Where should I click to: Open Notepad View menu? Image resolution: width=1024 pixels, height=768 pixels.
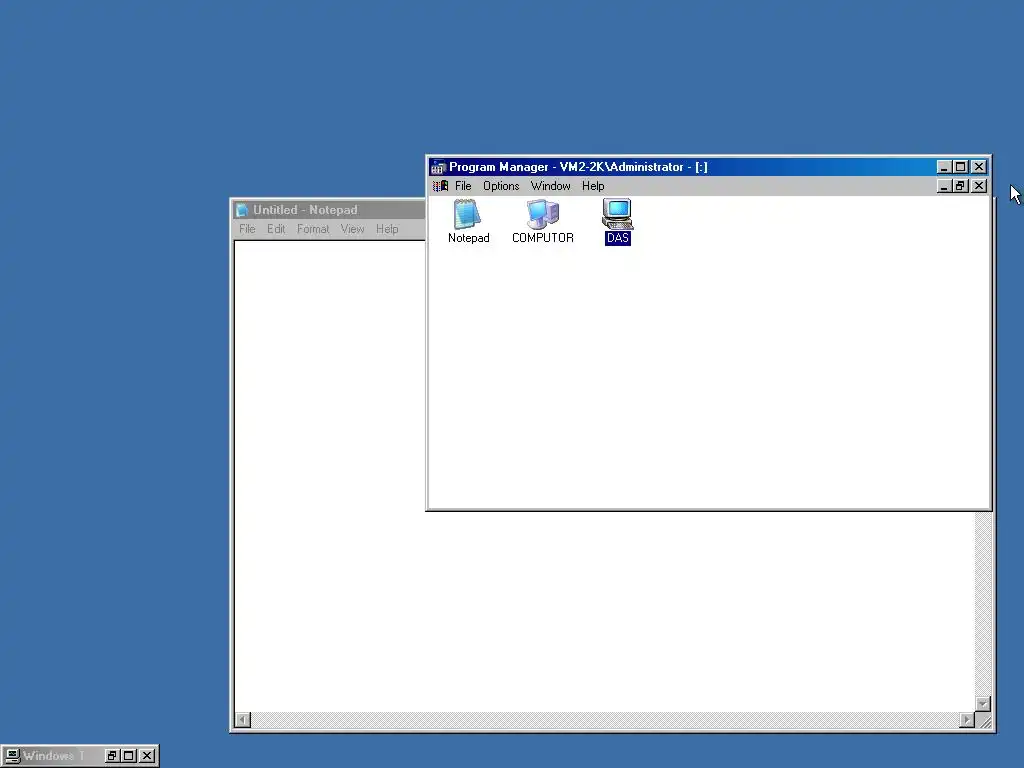click(352, 229)
